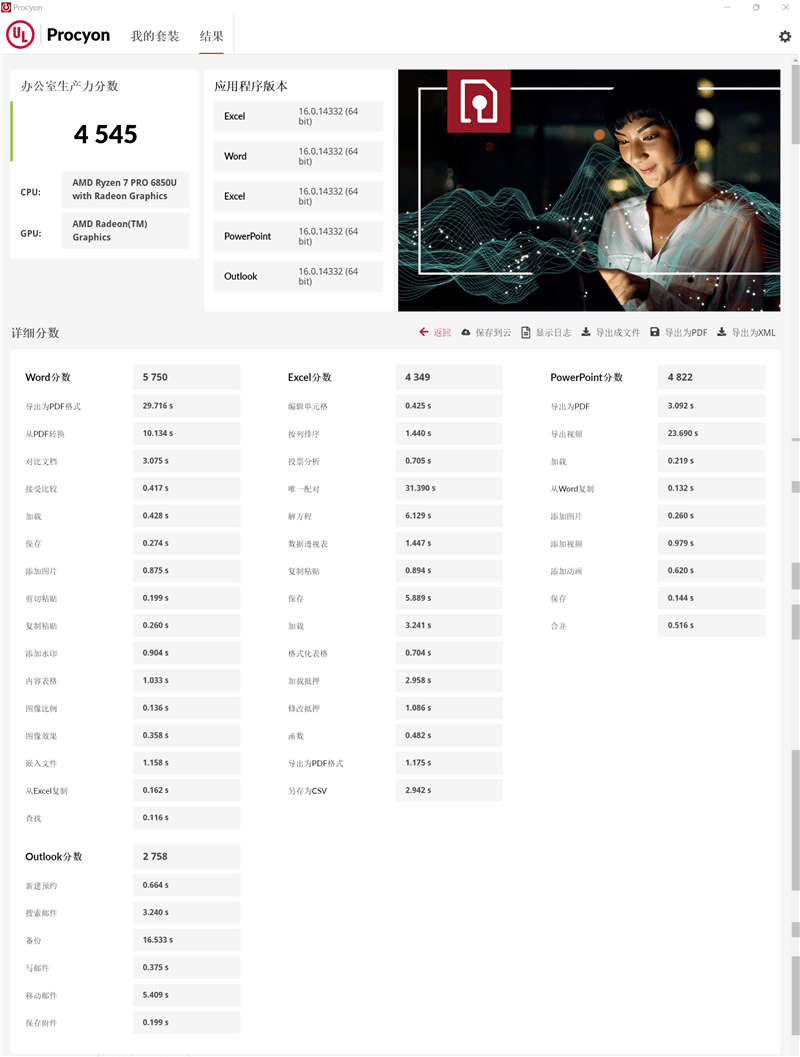Click the 新建预约 value 0.664 s
Viewport: 800px width, 1057px height.
click(x=187, y=885)
